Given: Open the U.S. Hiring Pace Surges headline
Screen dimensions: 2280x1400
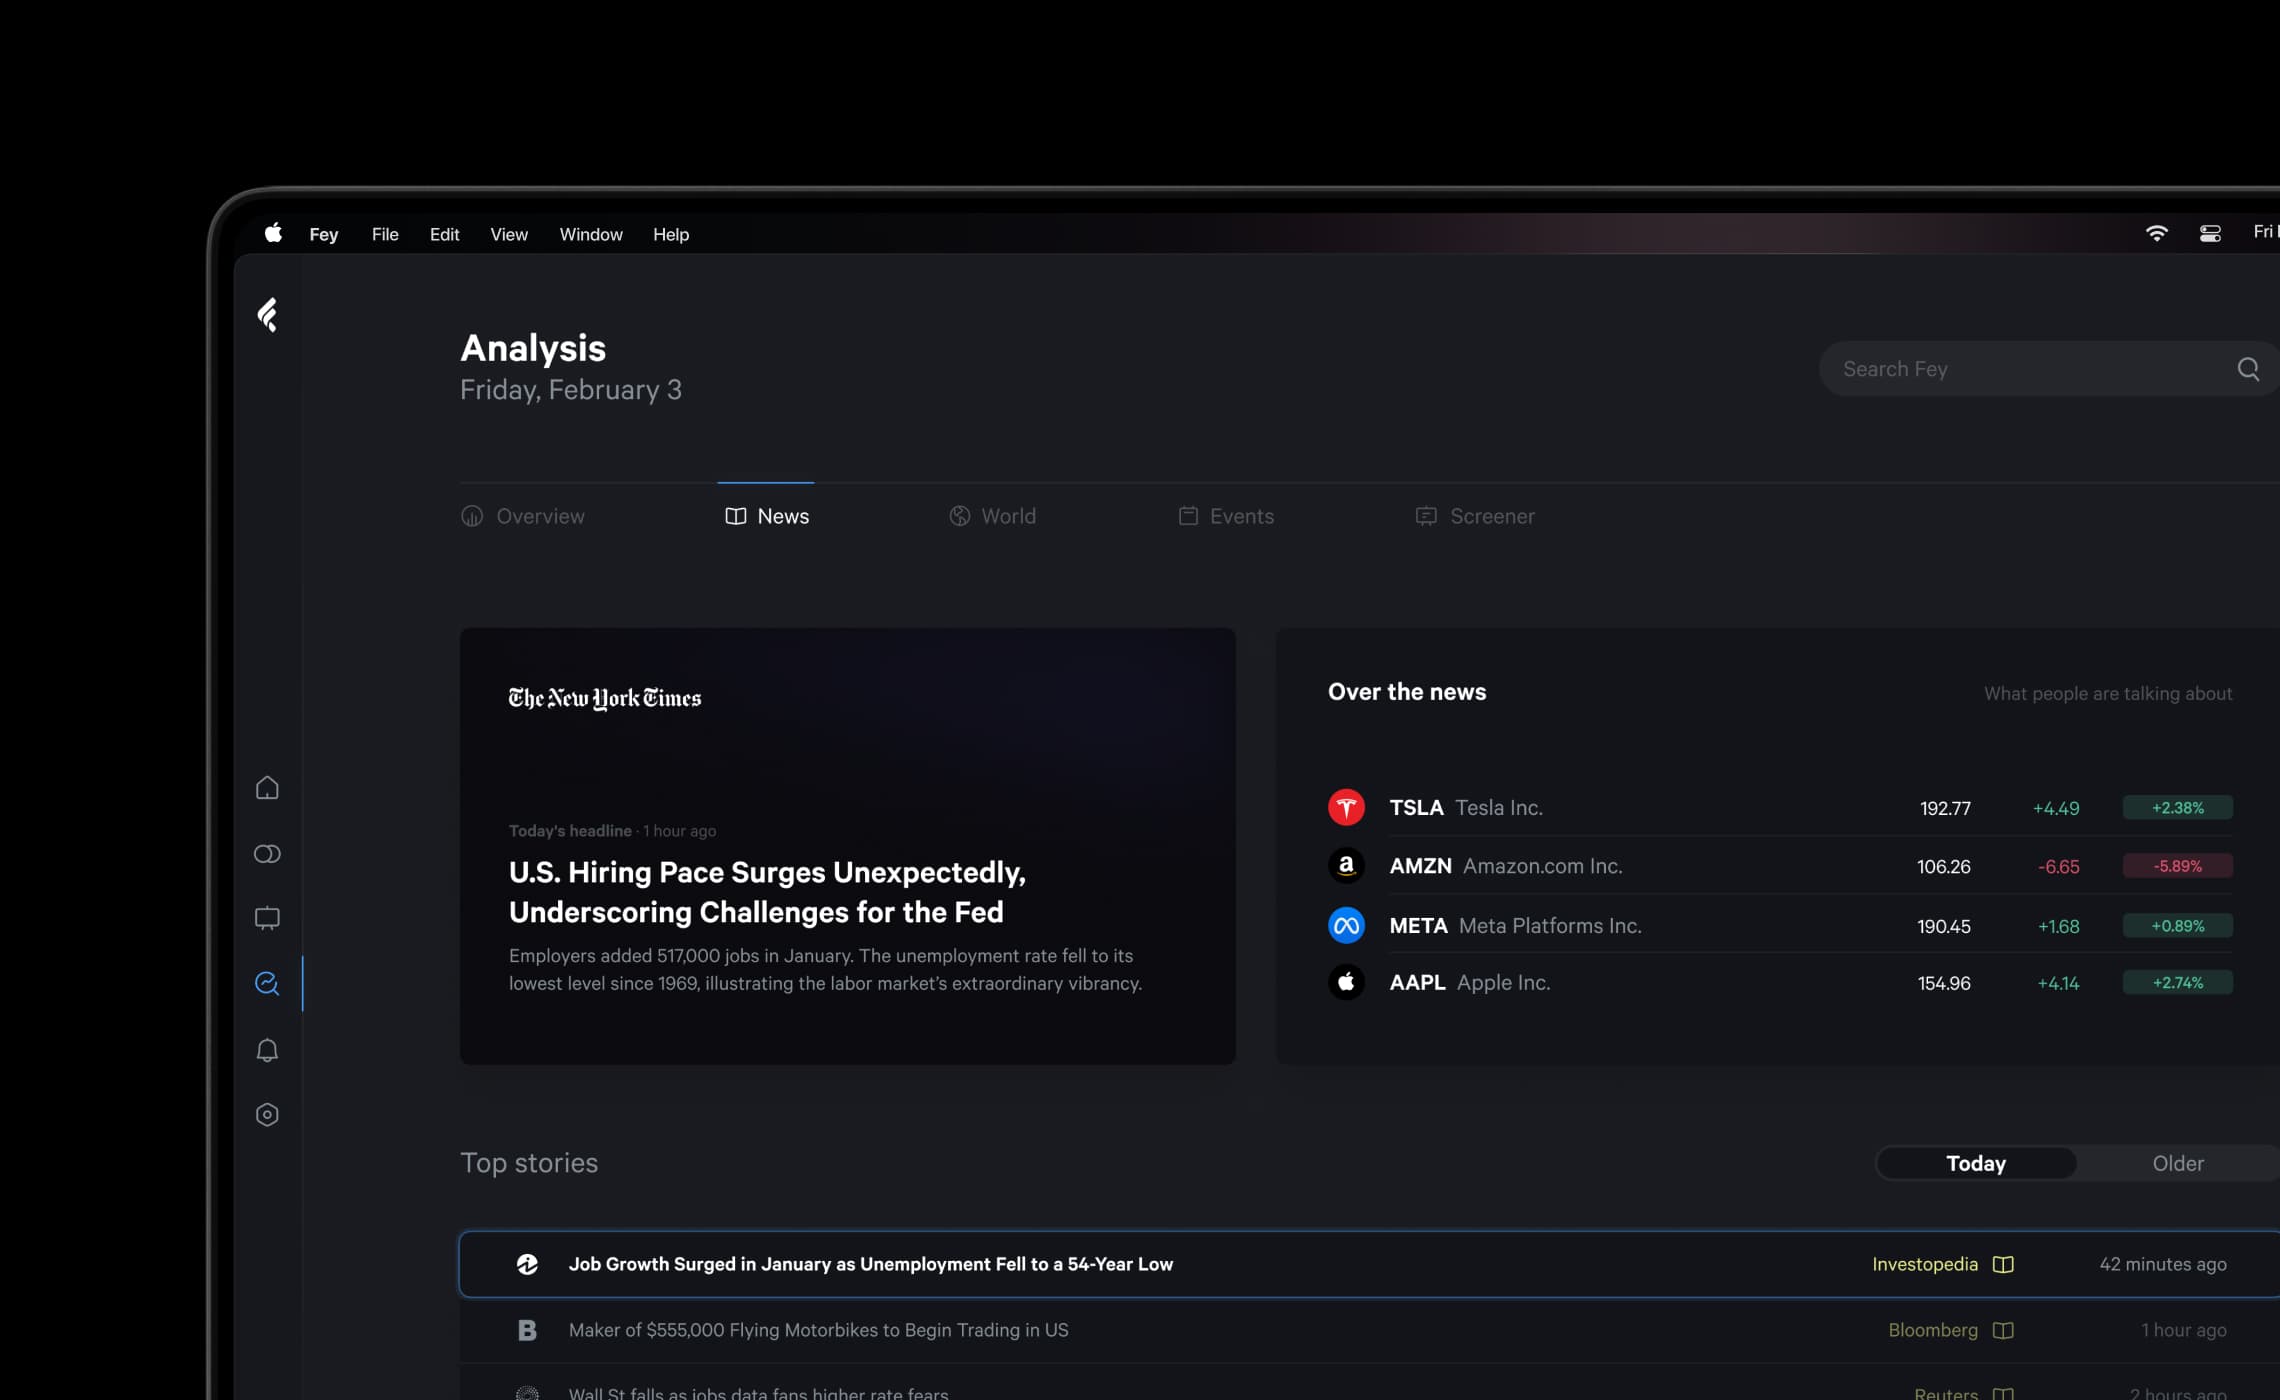Looking at the screenshot, I should 767,892.
